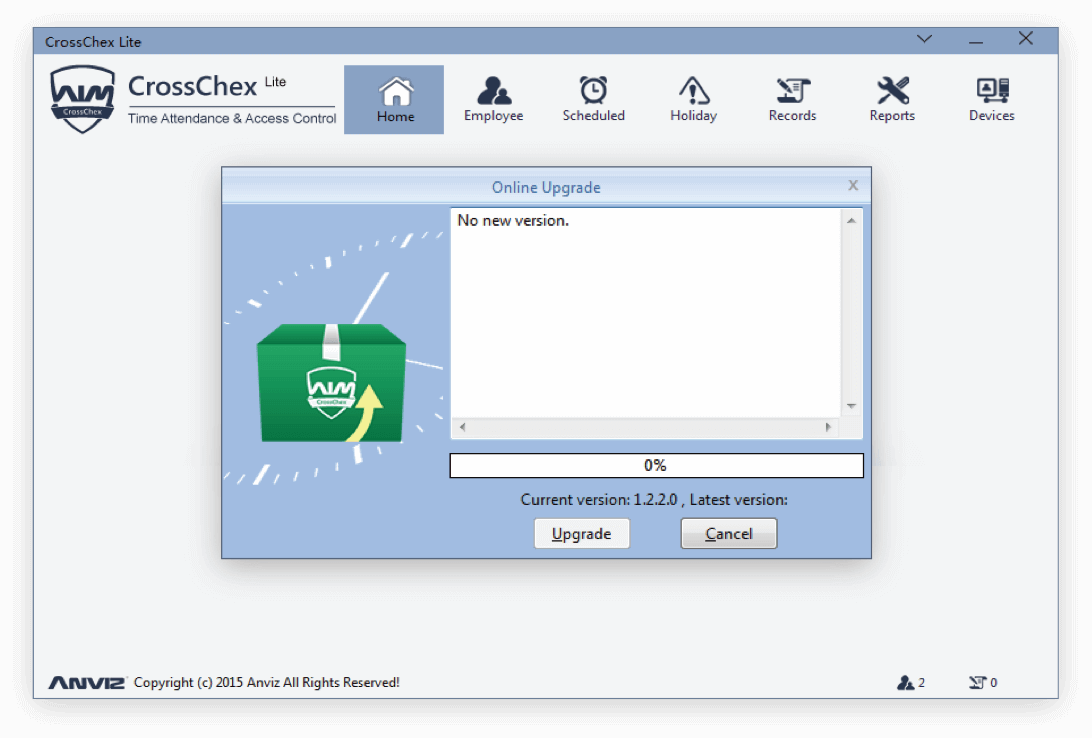
Task: Click the records count icon in status bar
Action: [x=976, y=682]
